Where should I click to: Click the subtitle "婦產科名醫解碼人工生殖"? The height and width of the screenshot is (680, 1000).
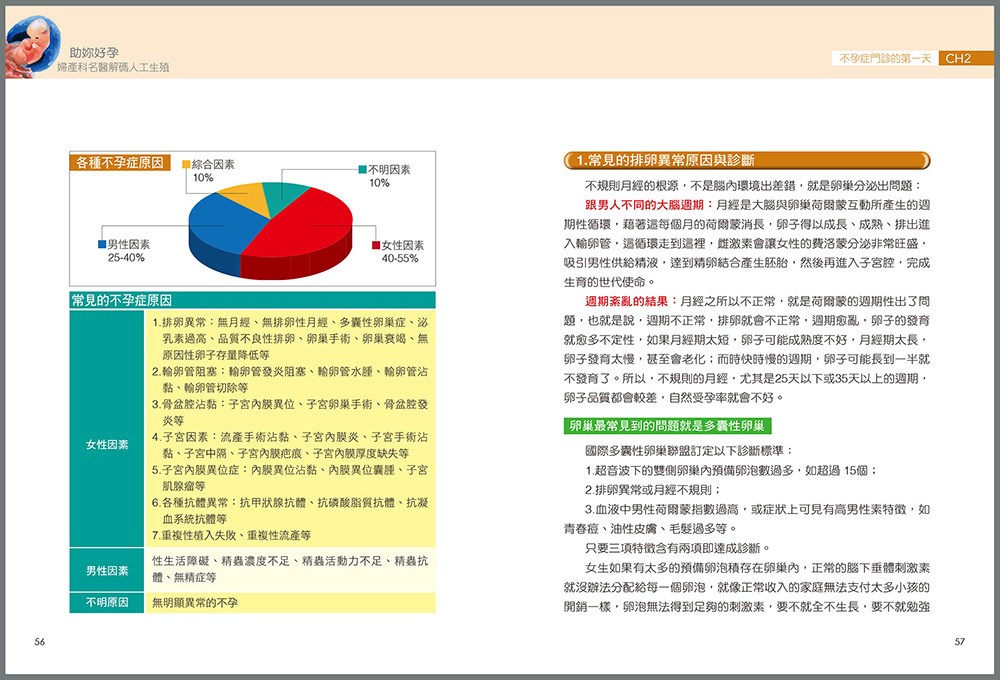pyautogui.click(x=113, y=67)
